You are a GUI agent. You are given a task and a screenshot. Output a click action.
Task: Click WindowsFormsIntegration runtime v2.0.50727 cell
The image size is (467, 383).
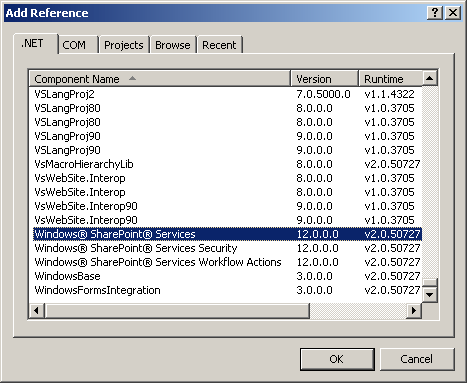pyautogui.click(x=392, y=290)
